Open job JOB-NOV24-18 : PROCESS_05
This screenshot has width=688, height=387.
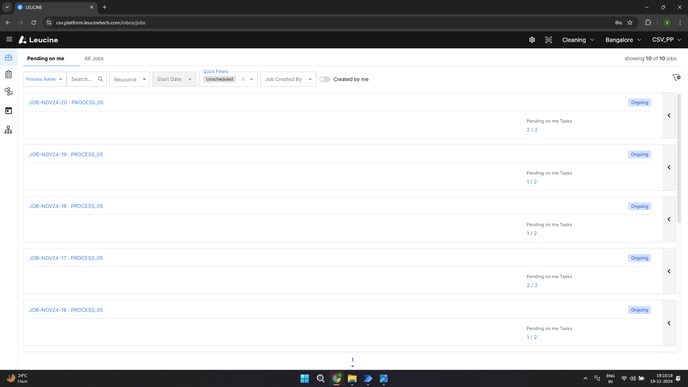point(66,206)
